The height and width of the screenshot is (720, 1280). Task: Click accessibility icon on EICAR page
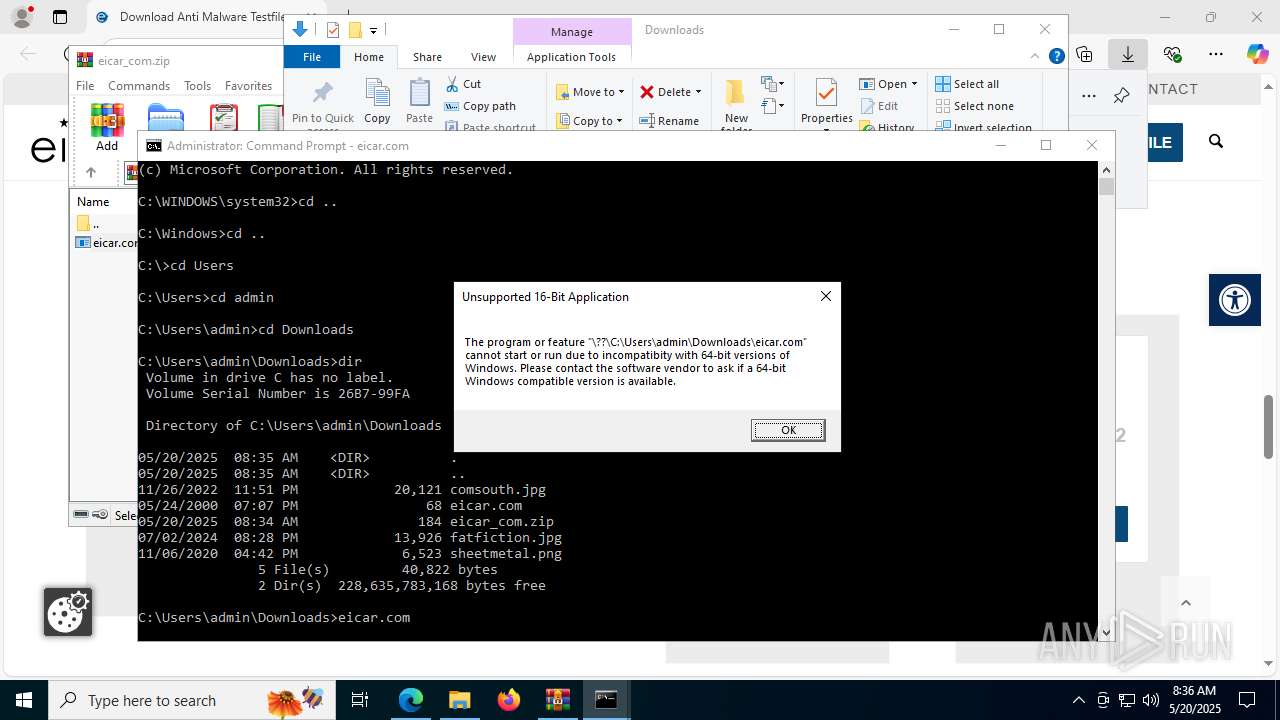(1235, 300)
